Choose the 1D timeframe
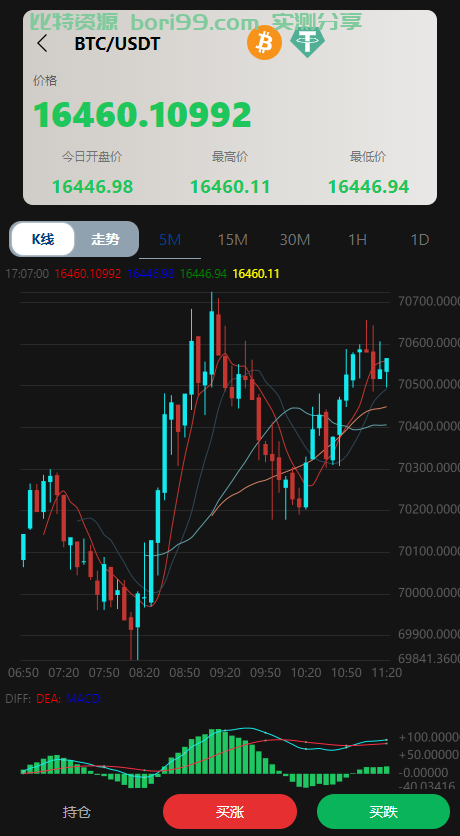The image size is (460, 836). point(420,240)
